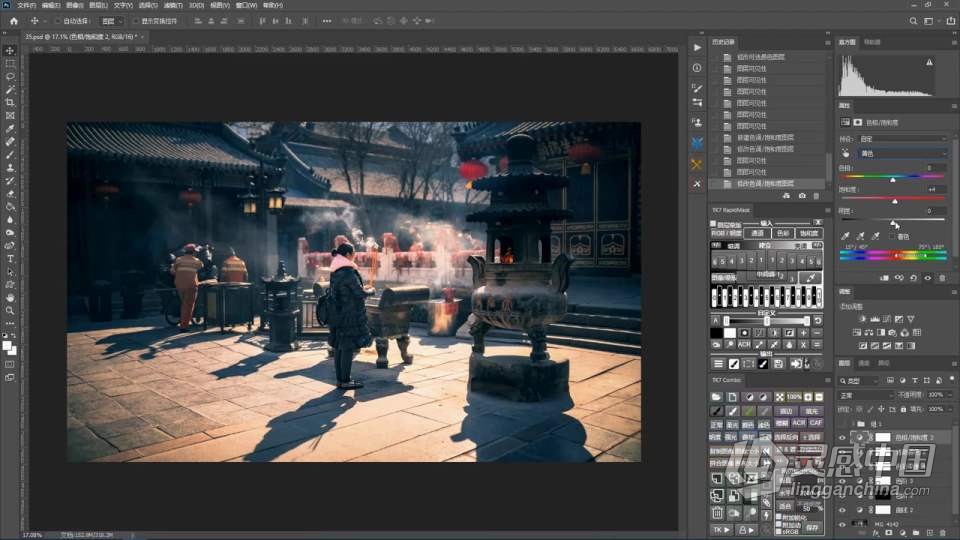Click the add layer mask icon in Layers panel
Viewport: 960px width, 540px height.
click(x=889, y=533)
